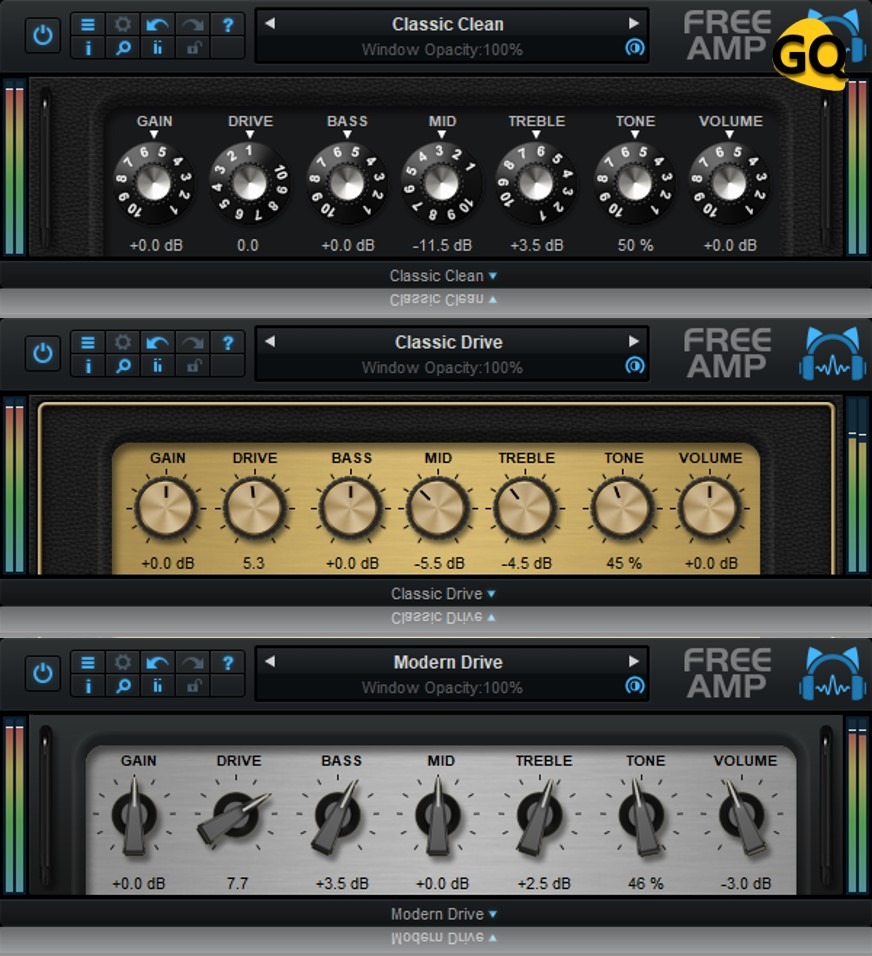872x956 pixels.
Task: Click the Classic Clean TREBLE knob
Action: tap(536, 183)
